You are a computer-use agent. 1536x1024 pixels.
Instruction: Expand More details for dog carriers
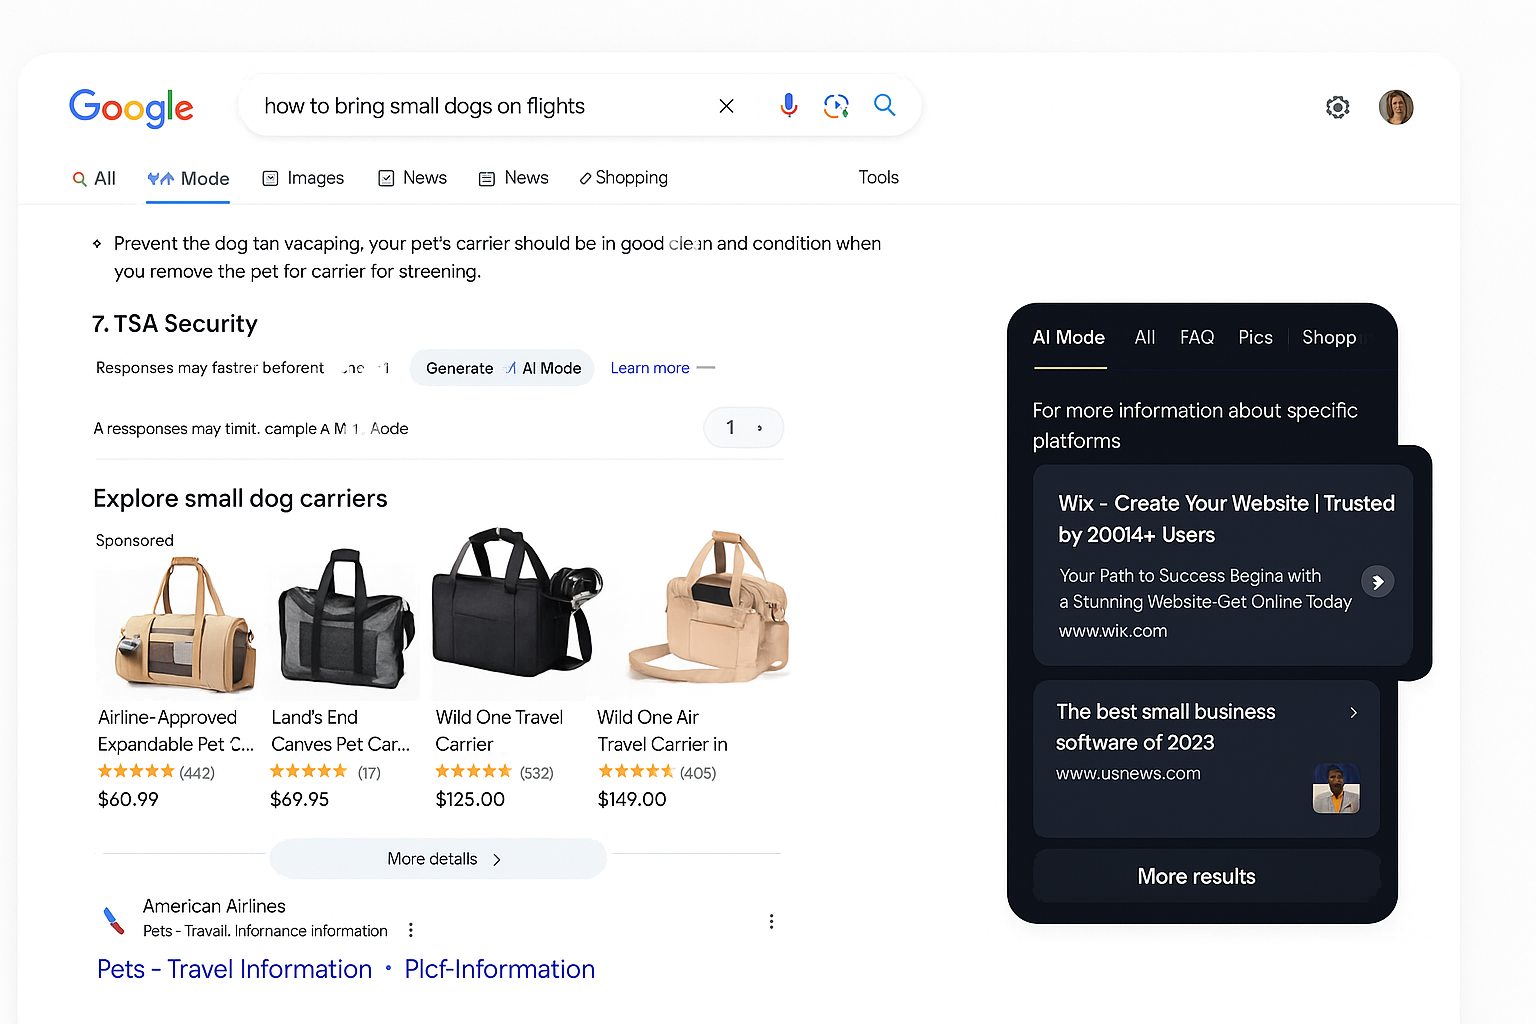[x=438, y=859]
